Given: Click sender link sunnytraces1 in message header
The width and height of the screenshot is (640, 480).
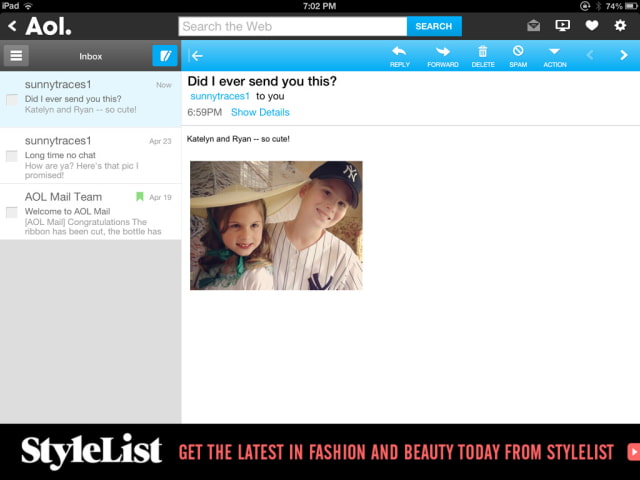Looking at the screenshot, I should click(220, 96).
